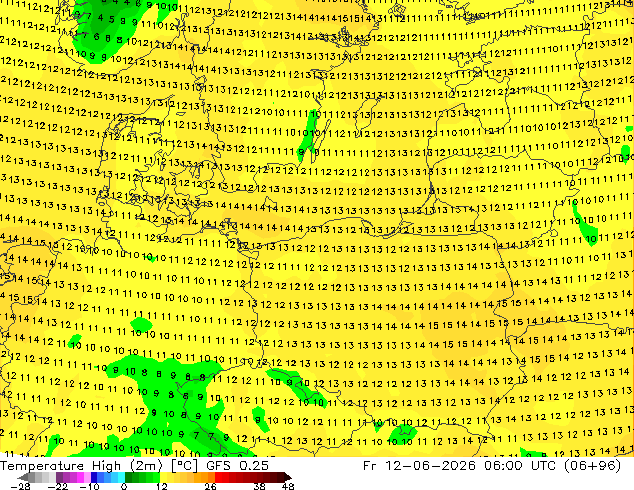Select the grey segment of the color scale
Viewport: 634px width, 490px height.
pos(38,477)
